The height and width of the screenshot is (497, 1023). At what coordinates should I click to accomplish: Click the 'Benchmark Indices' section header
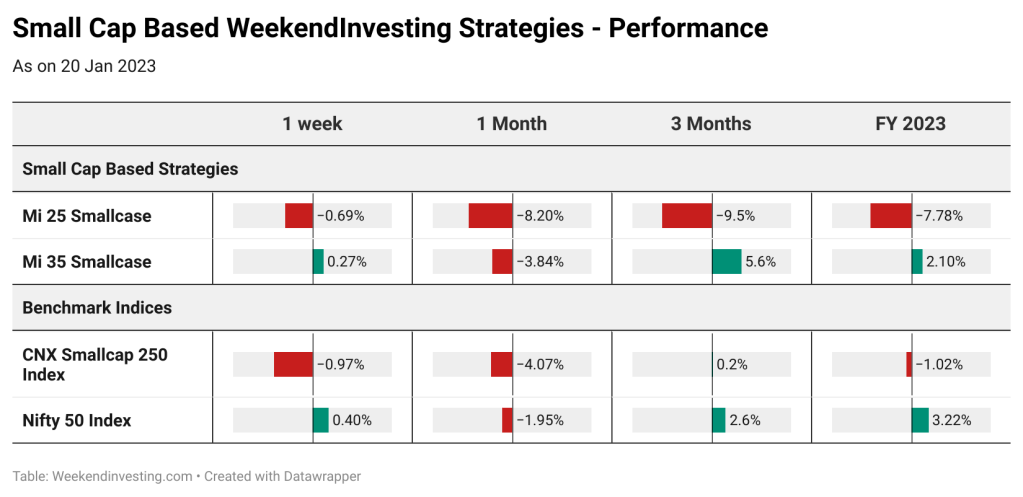97,307
